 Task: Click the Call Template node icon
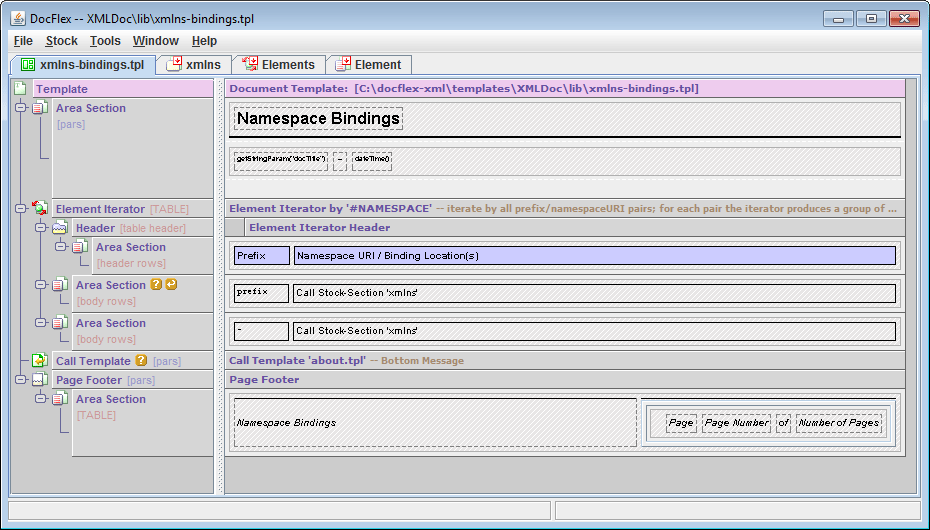tap(40, 361)
